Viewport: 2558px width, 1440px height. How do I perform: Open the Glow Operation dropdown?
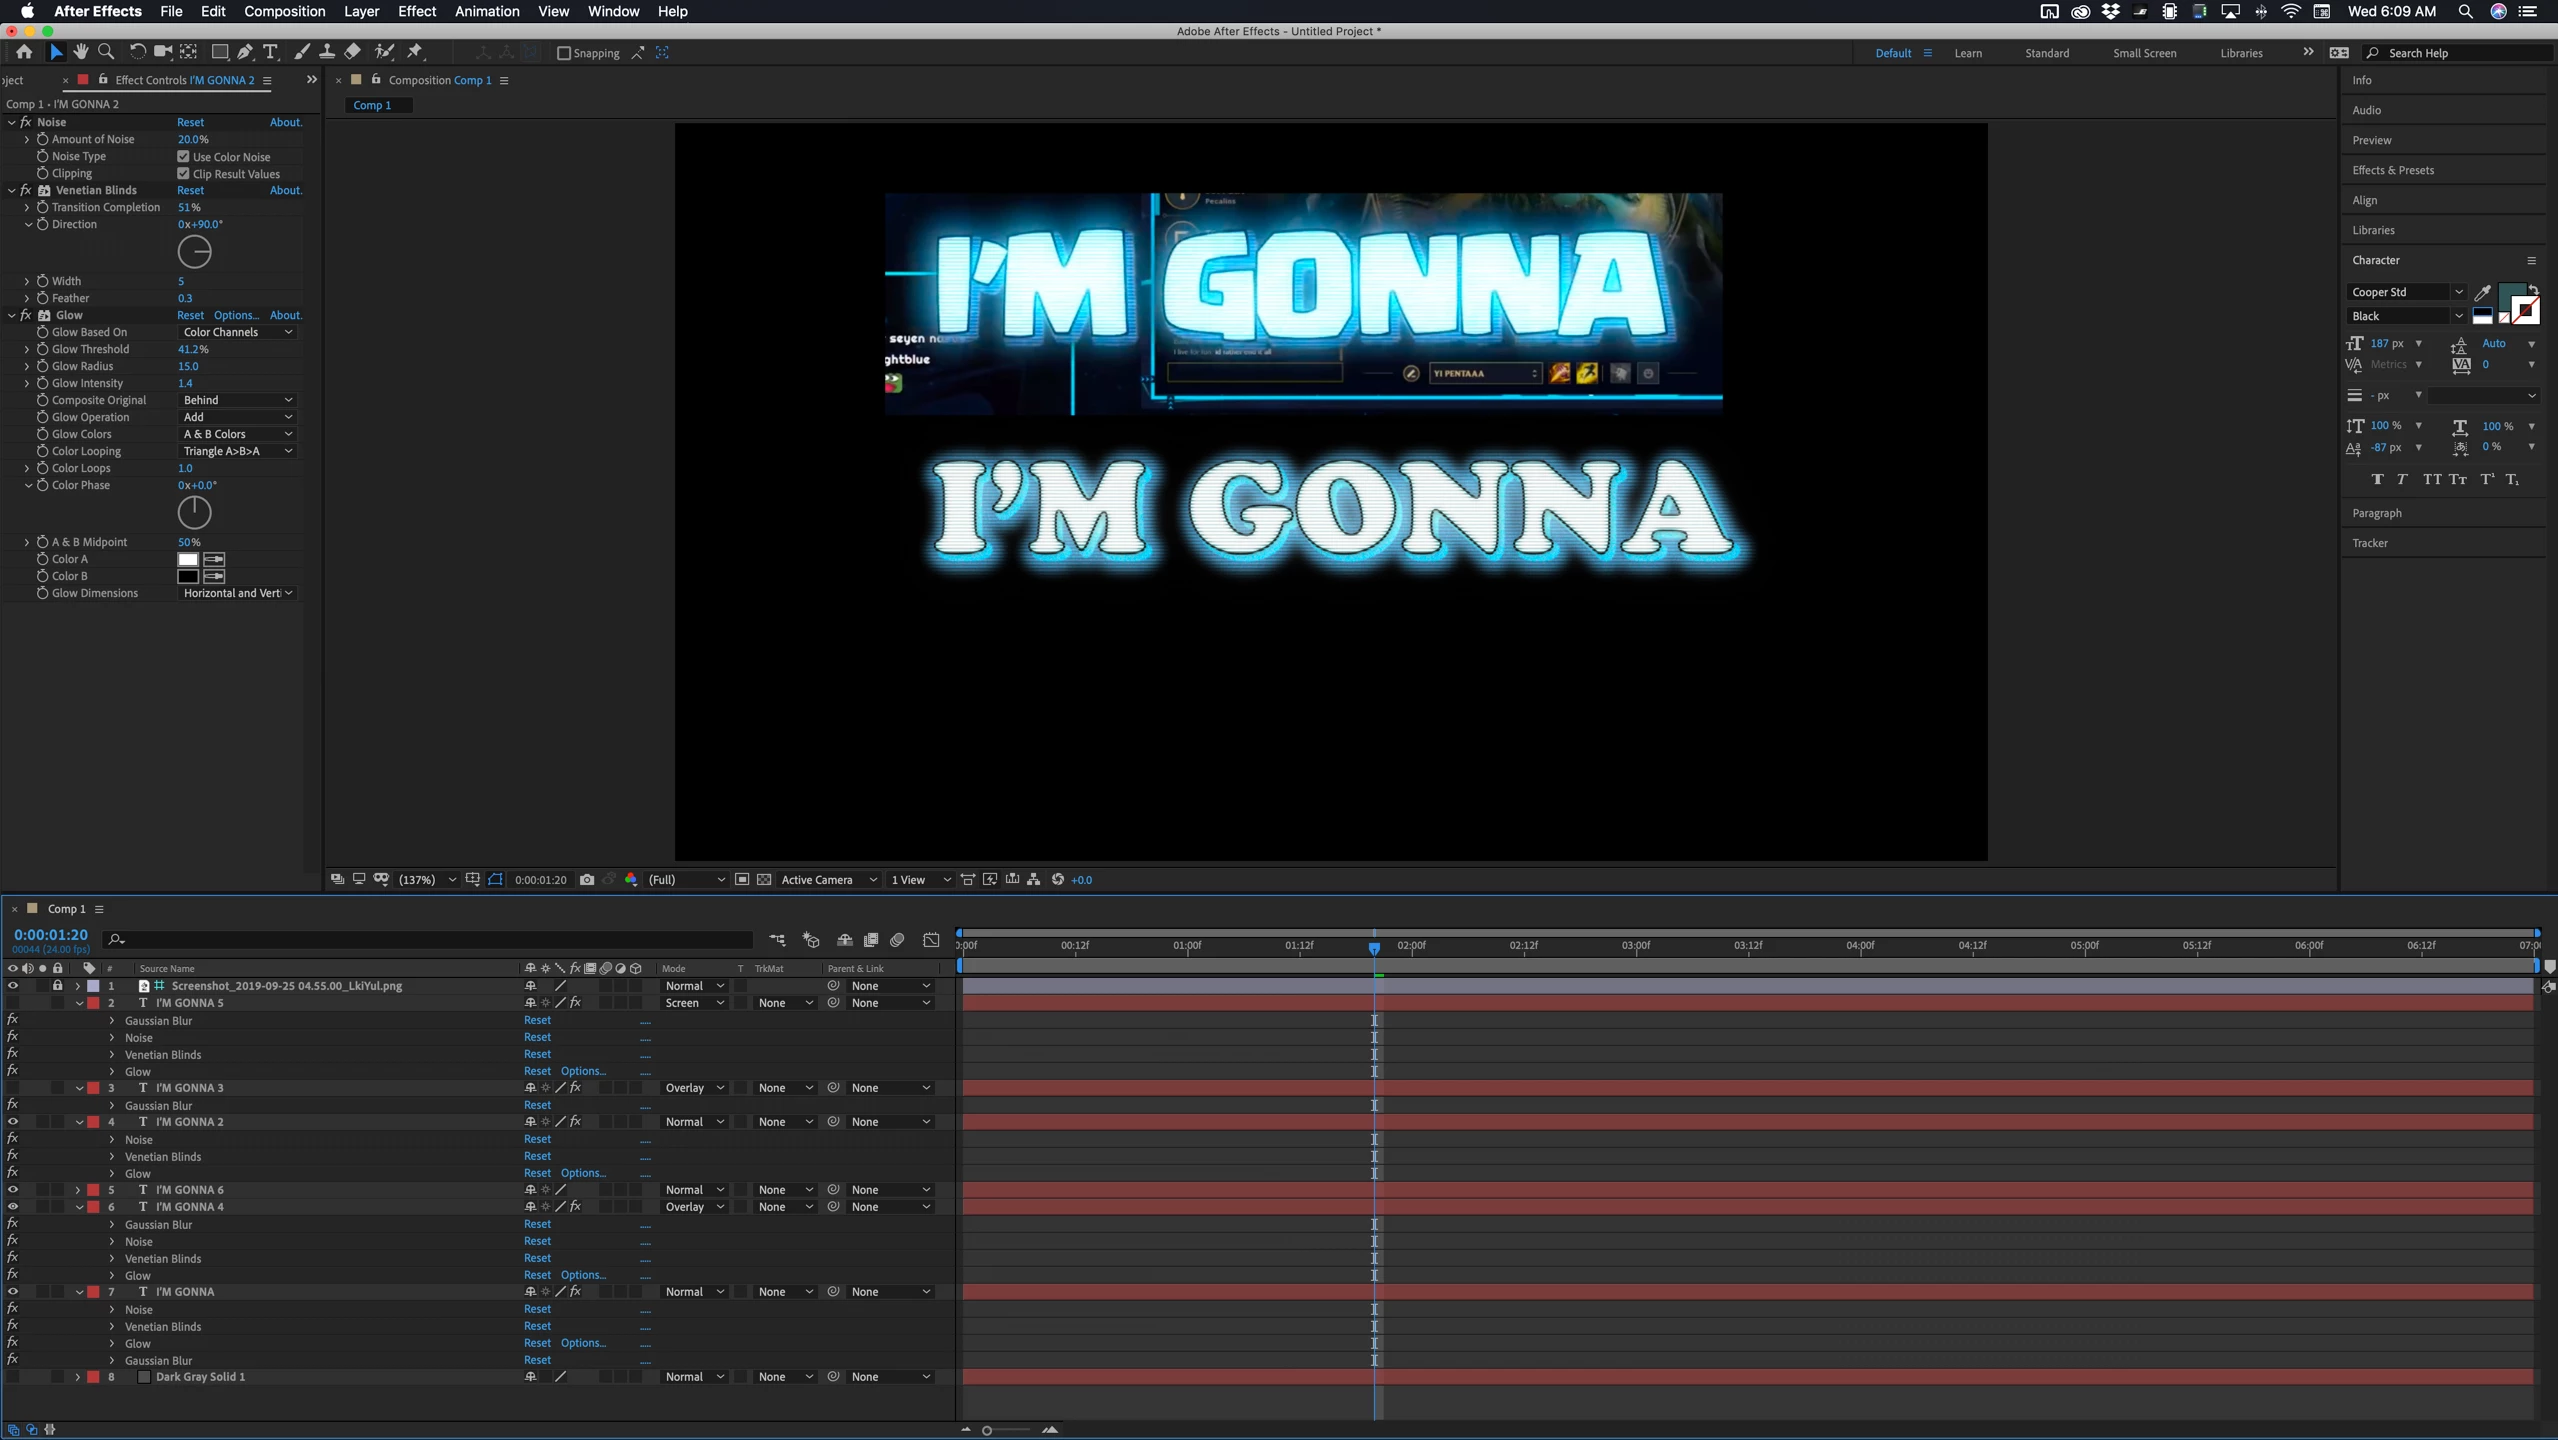point(237,417)
